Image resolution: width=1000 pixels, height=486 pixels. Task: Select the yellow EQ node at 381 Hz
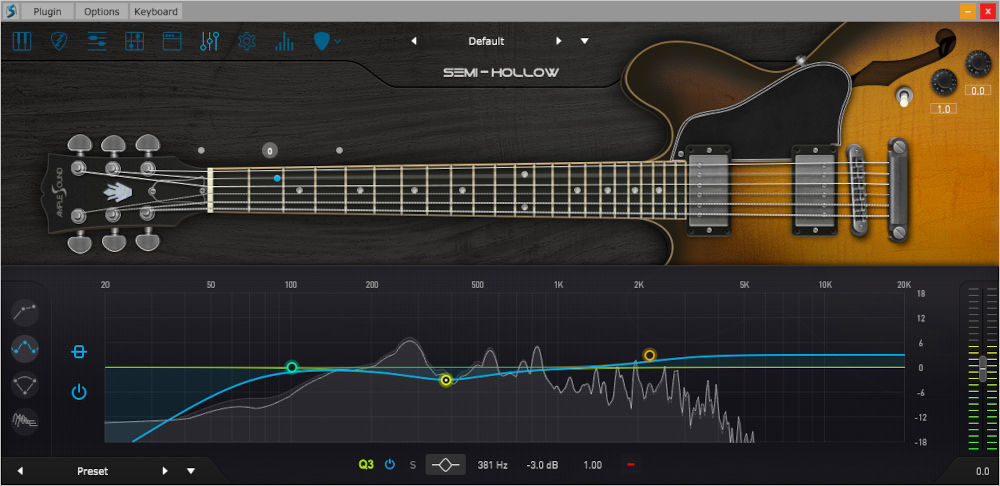pos(446,380)
